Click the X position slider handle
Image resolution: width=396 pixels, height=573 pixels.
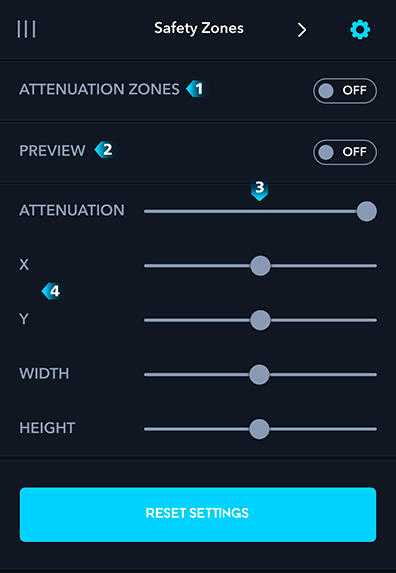(x=260, y=266)
